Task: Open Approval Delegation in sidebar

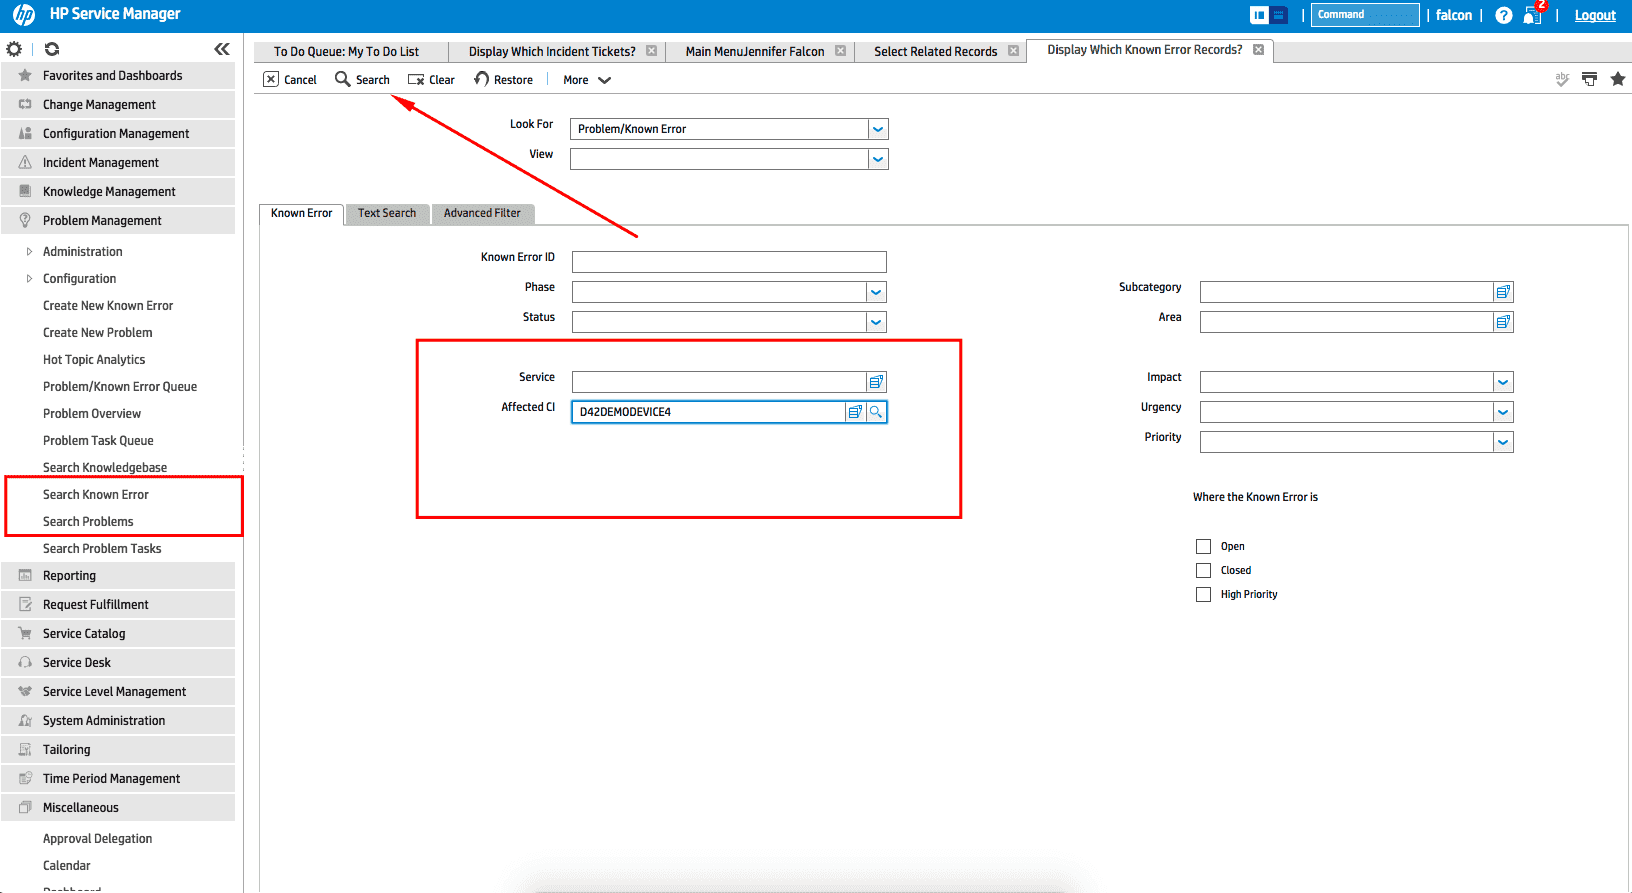Action: pyautogui.click(x=98, y=839)
